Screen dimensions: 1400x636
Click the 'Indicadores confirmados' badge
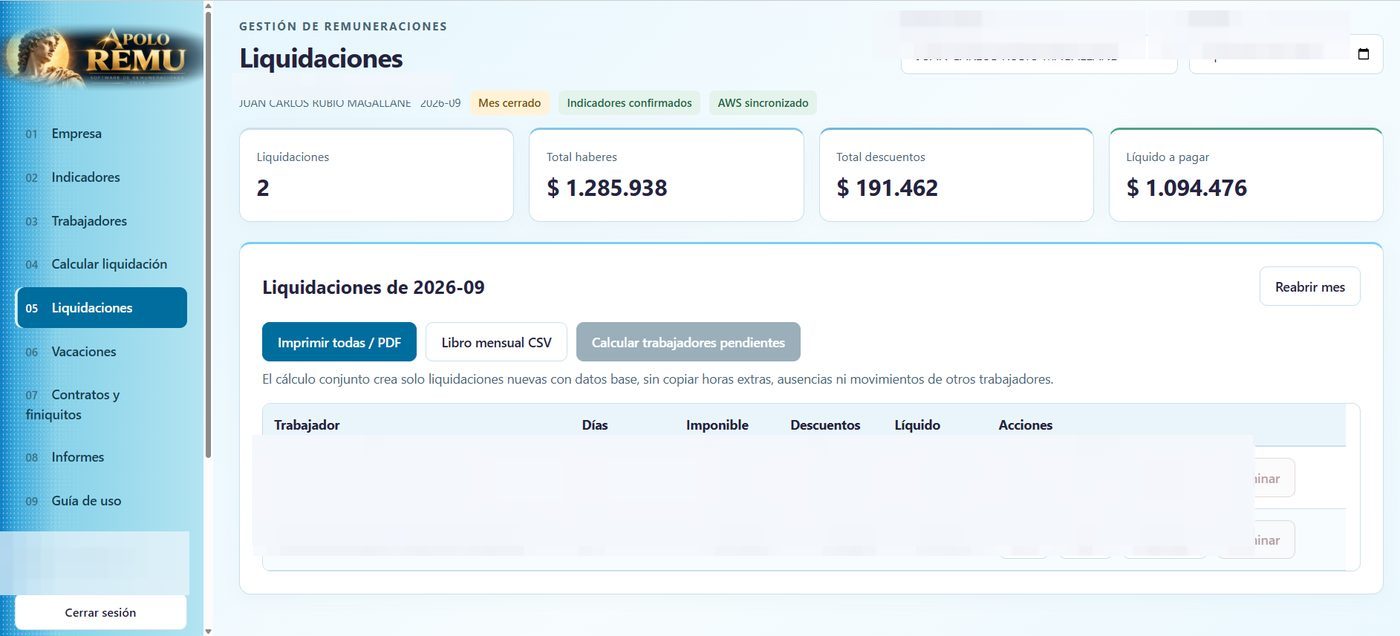point(629,103)
